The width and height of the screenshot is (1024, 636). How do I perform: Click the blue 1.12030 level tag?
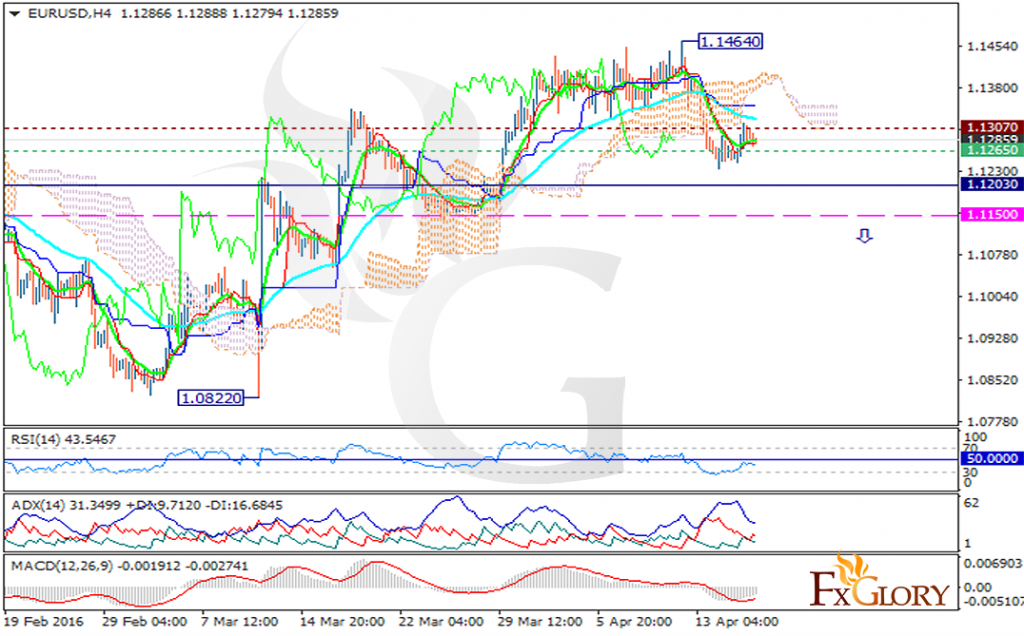point(992,184)
